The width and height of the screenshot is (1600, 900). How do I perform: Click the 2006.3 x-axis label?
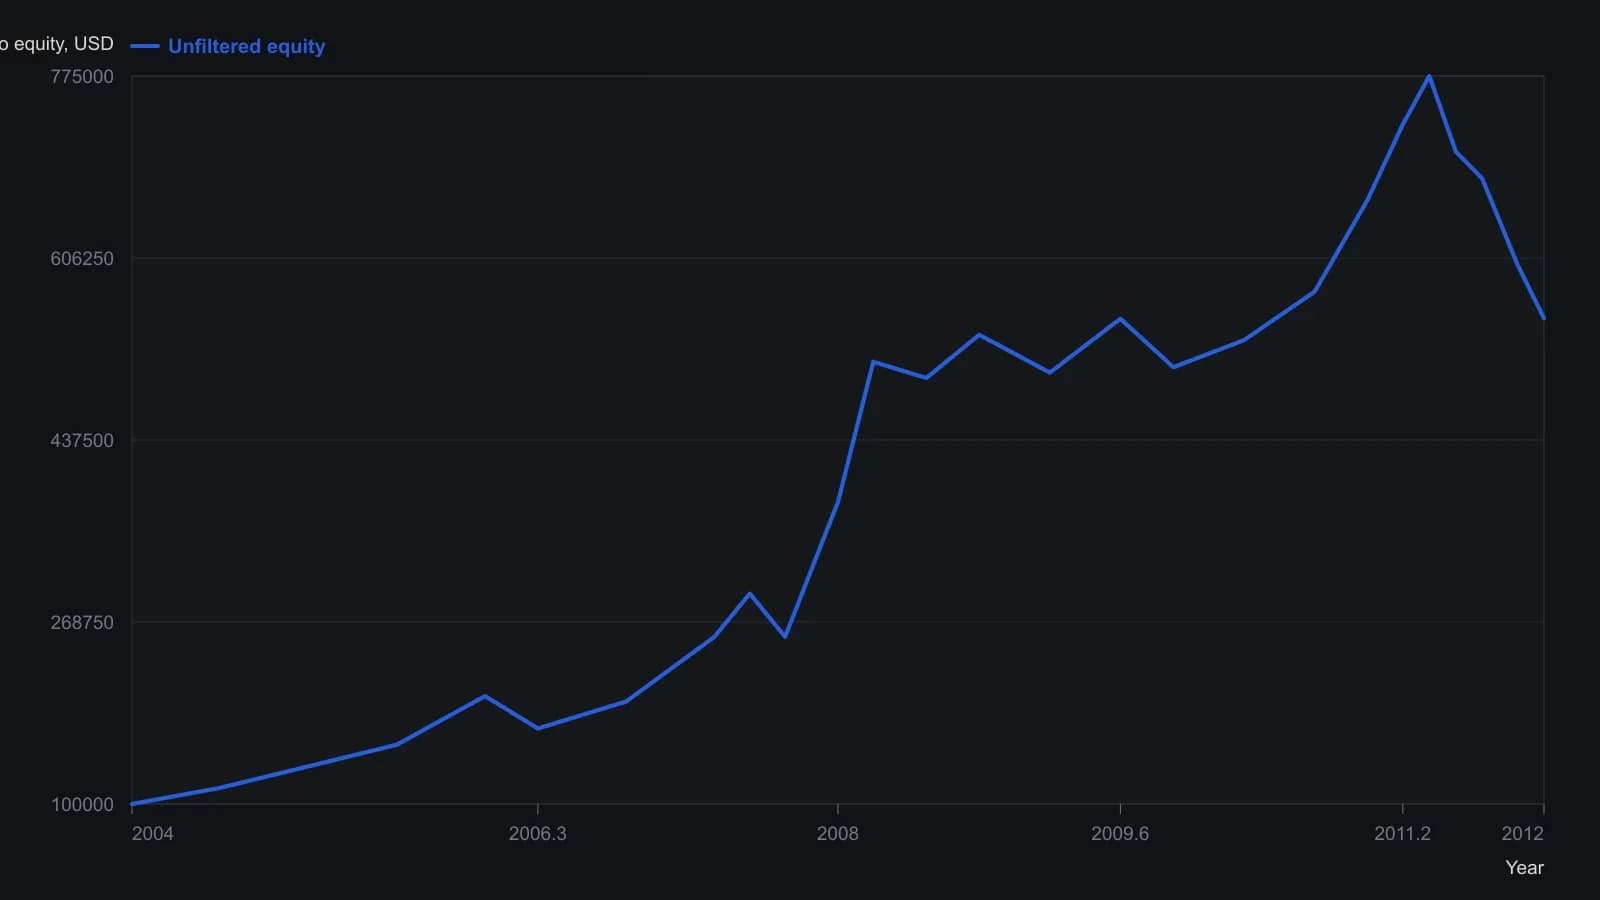pos(537,834)
